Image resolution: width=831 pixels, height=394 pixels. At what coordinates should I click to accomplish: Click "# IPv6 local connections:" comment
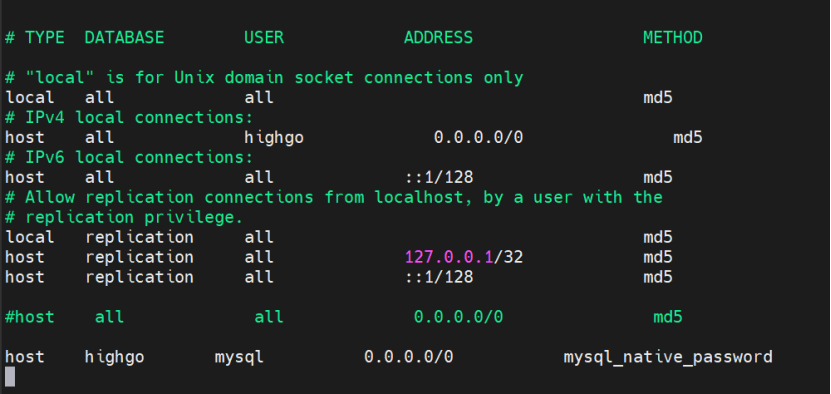point(129,157)
